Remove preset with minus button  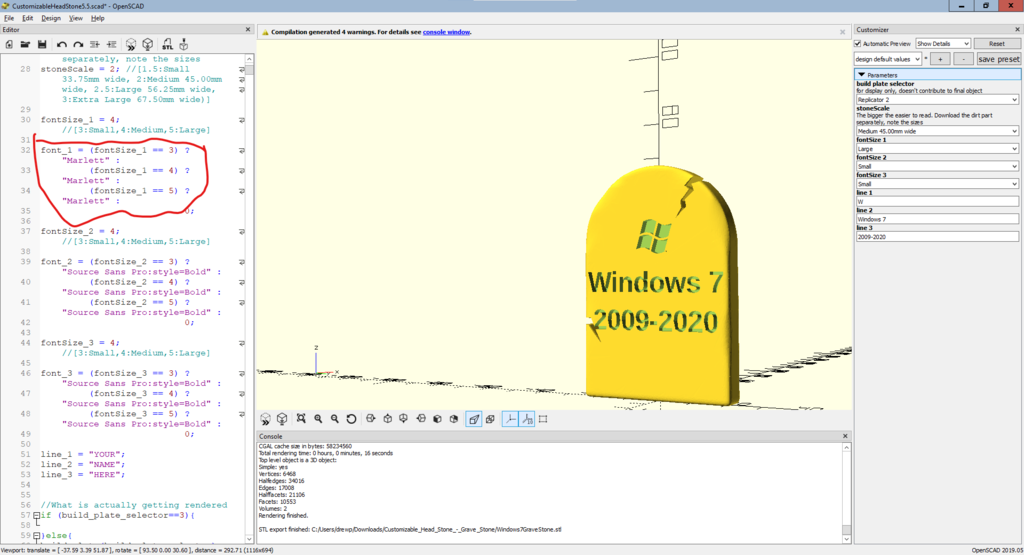pos(963,59)
